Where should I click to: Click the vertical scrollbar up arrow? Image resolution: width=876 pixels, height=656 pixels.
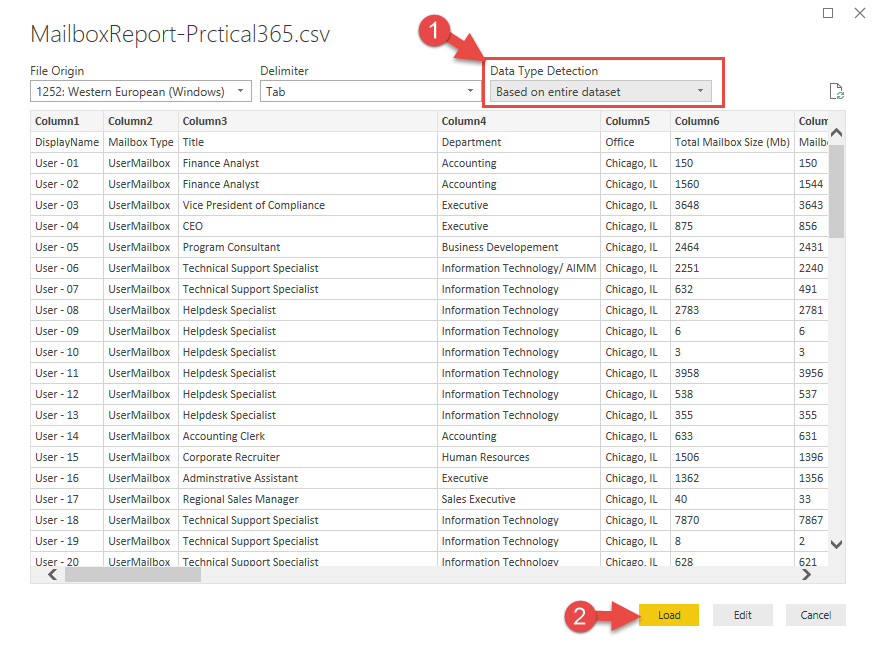click(x=835, y=130)
